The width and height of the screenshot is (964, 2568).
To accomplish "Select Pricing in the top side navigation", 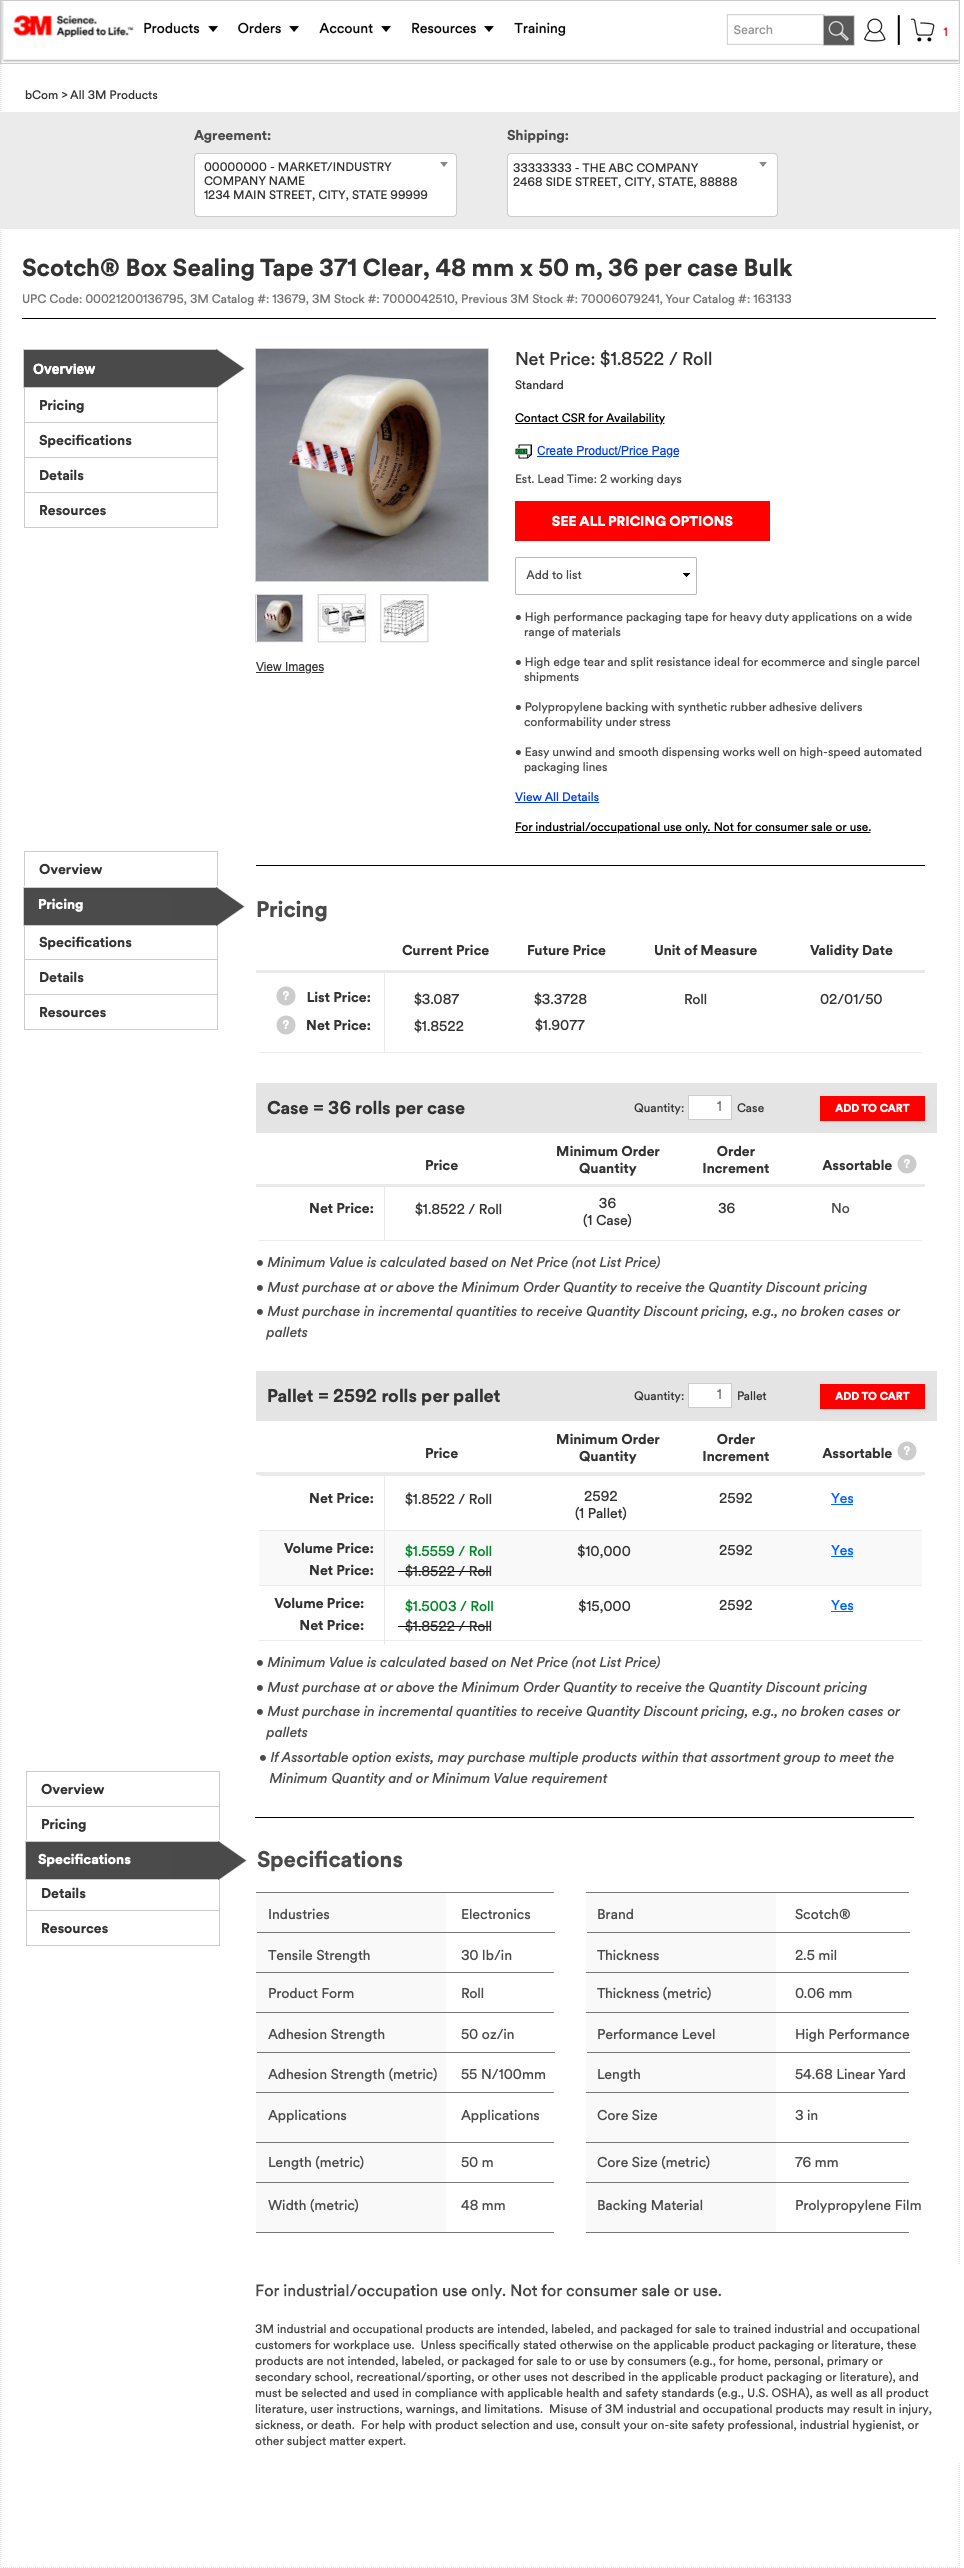I will point(121,405).
